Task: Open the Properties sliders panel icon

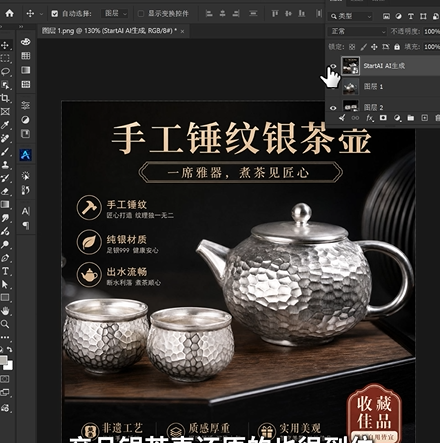Action: click(x=26, y=105)
